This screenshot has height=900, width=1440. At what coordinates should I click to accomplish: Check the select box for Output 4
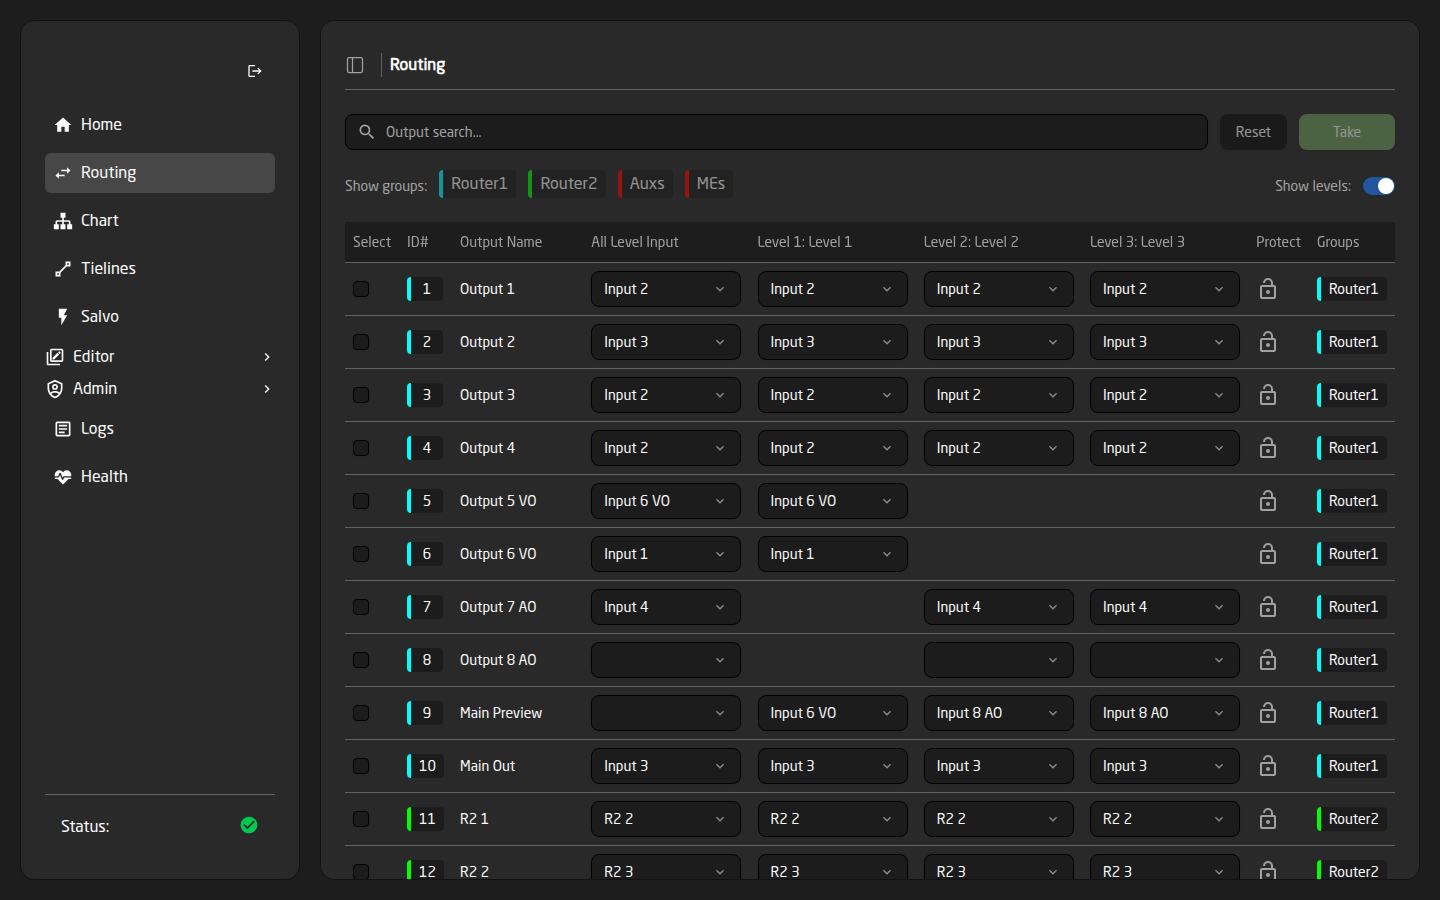tap(361, 448)
